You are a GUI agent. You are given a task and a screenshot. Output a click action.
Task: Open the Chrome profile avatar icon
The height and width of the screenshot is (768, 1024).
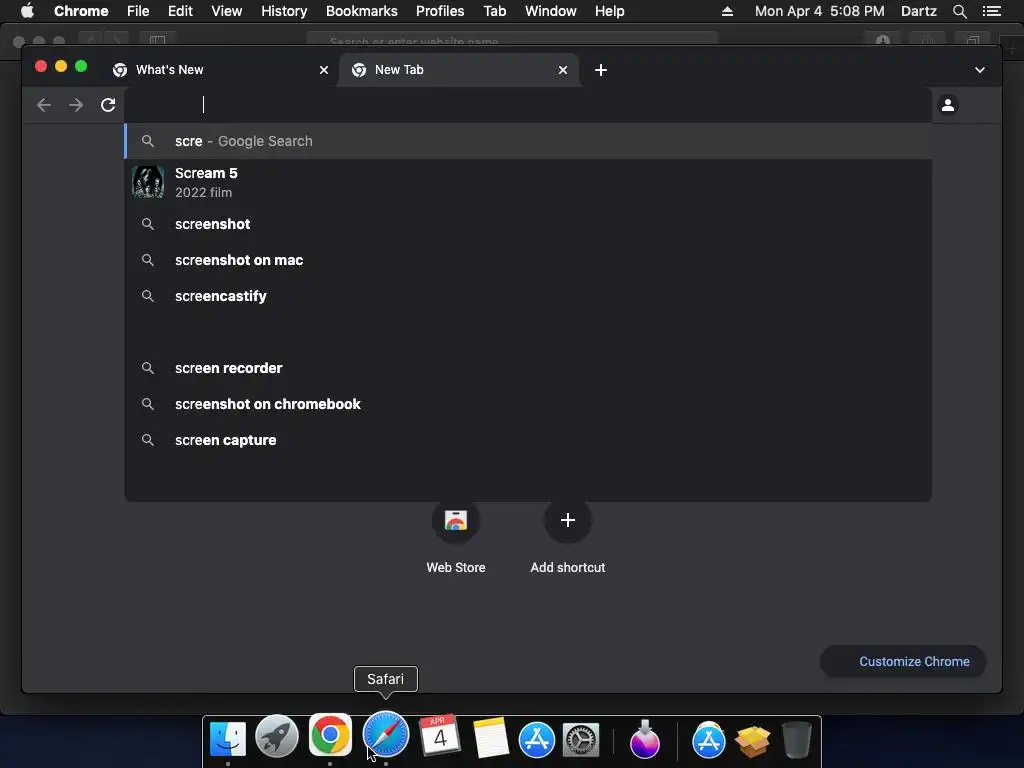[948, 104]
